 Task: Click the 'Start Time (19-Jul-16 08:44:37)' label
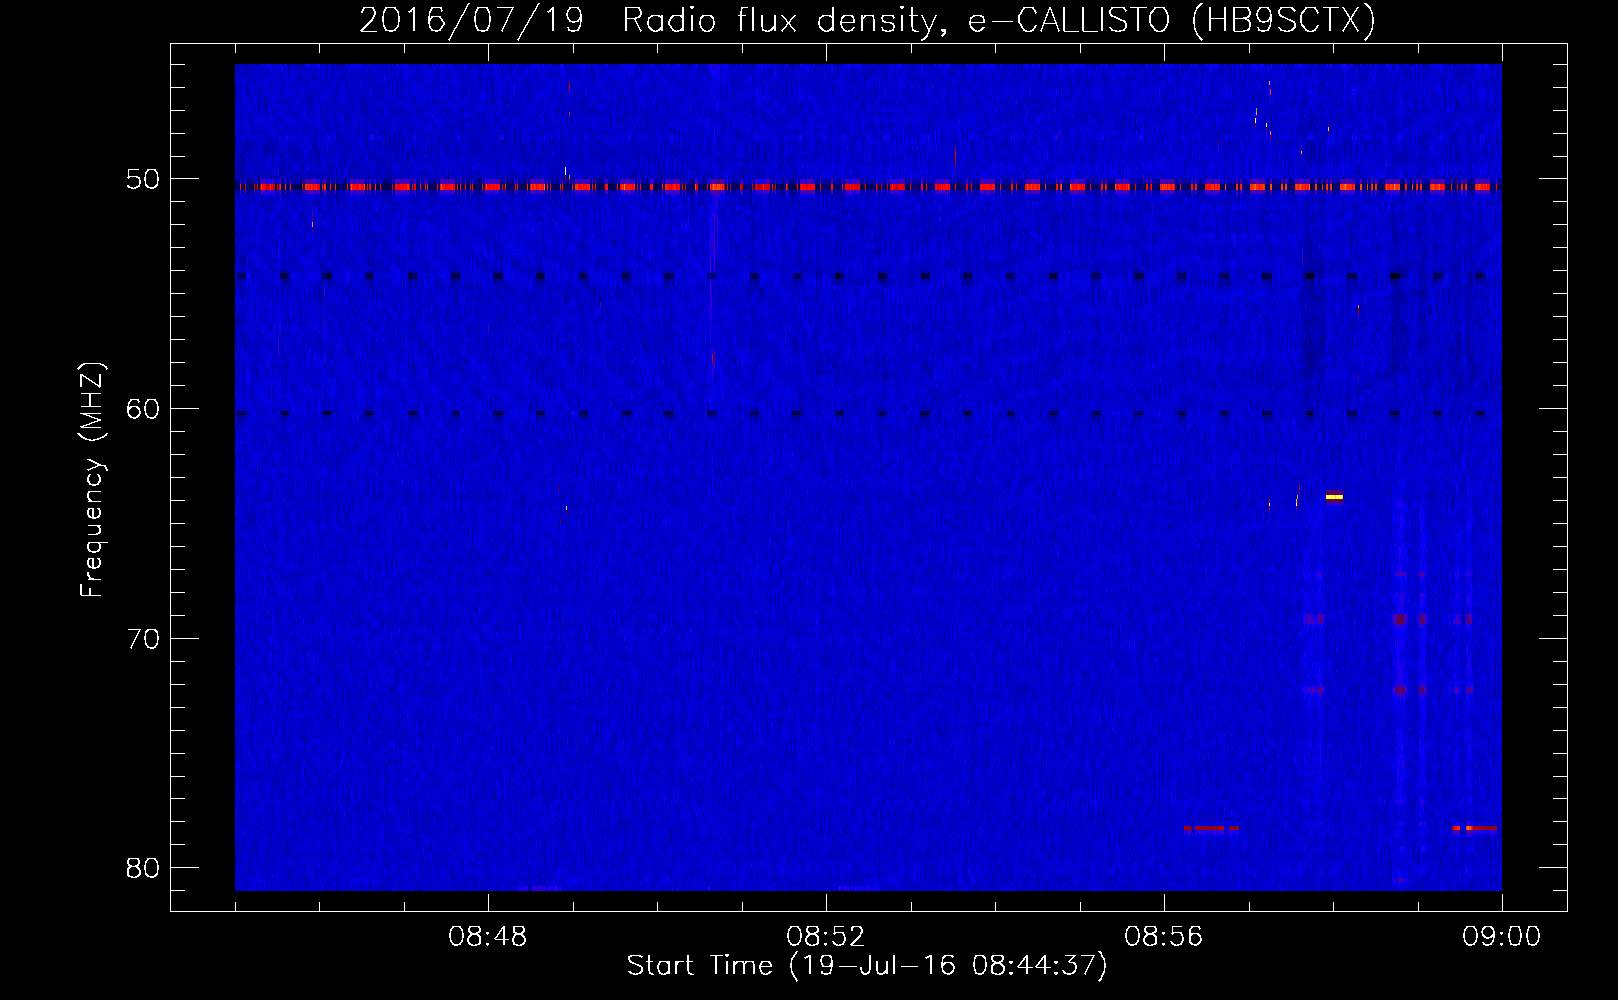pos(867,966)
